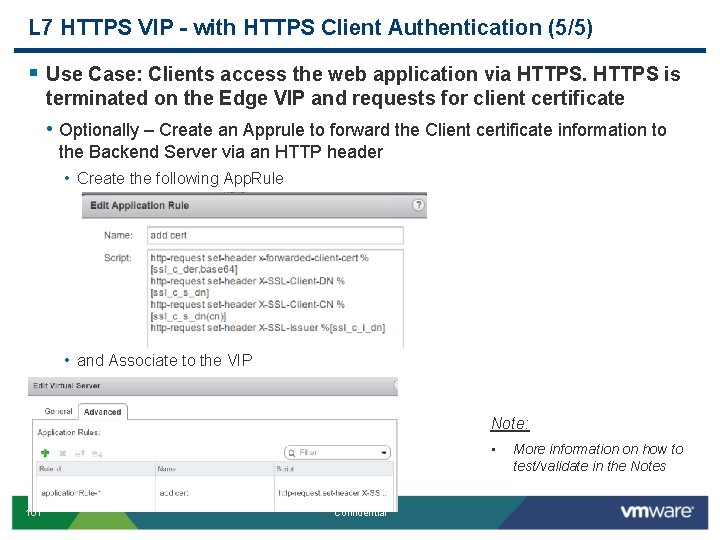Click the Script column header in rules table

click(334, 469)
